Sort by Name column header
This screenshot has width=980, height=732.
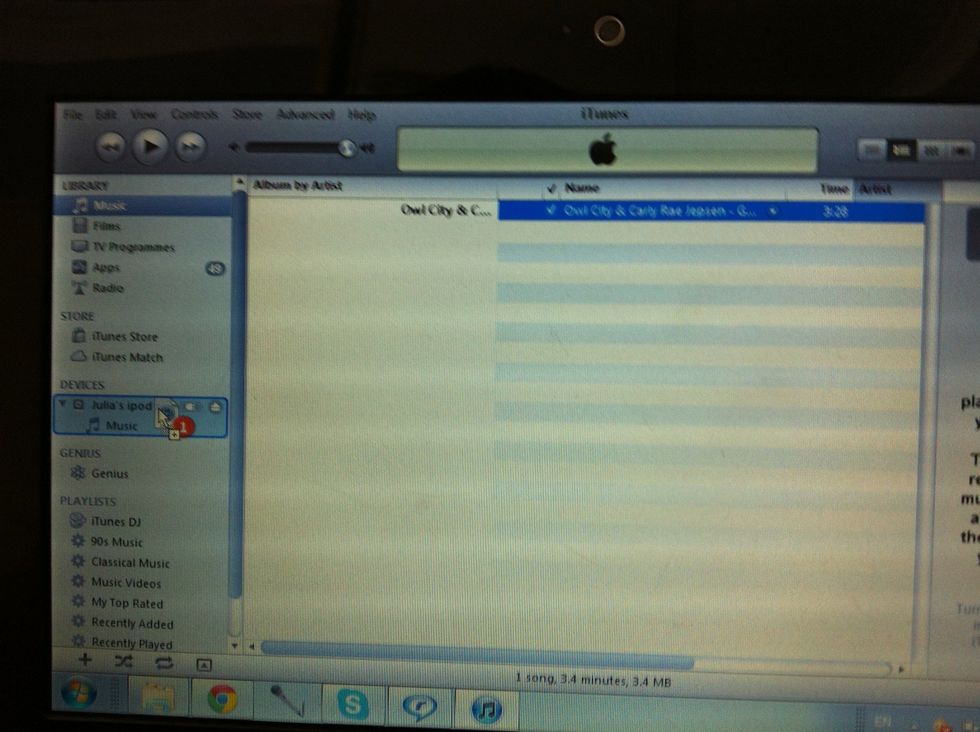click(x=672, y=188)
